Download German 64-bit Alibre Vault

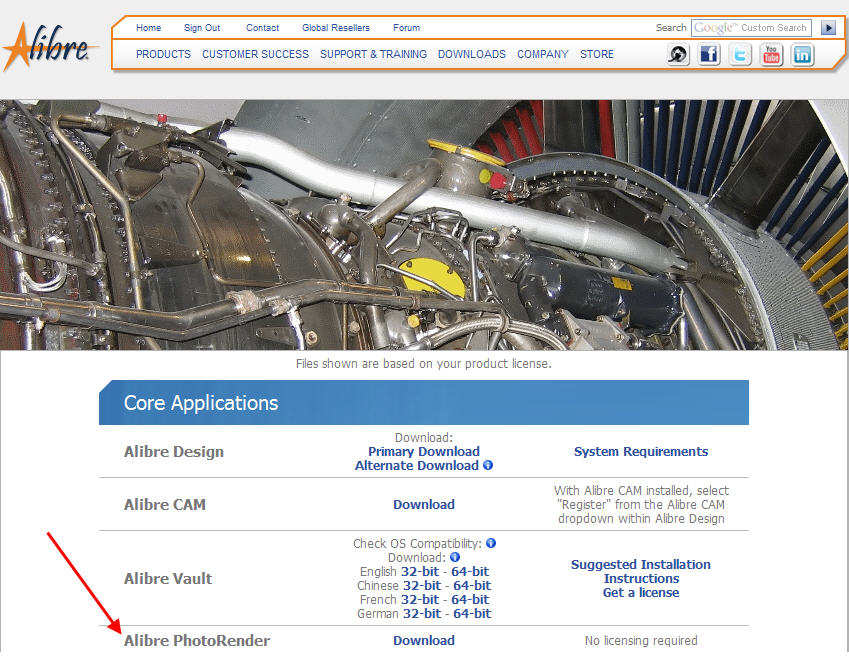[x=472, y=614]
